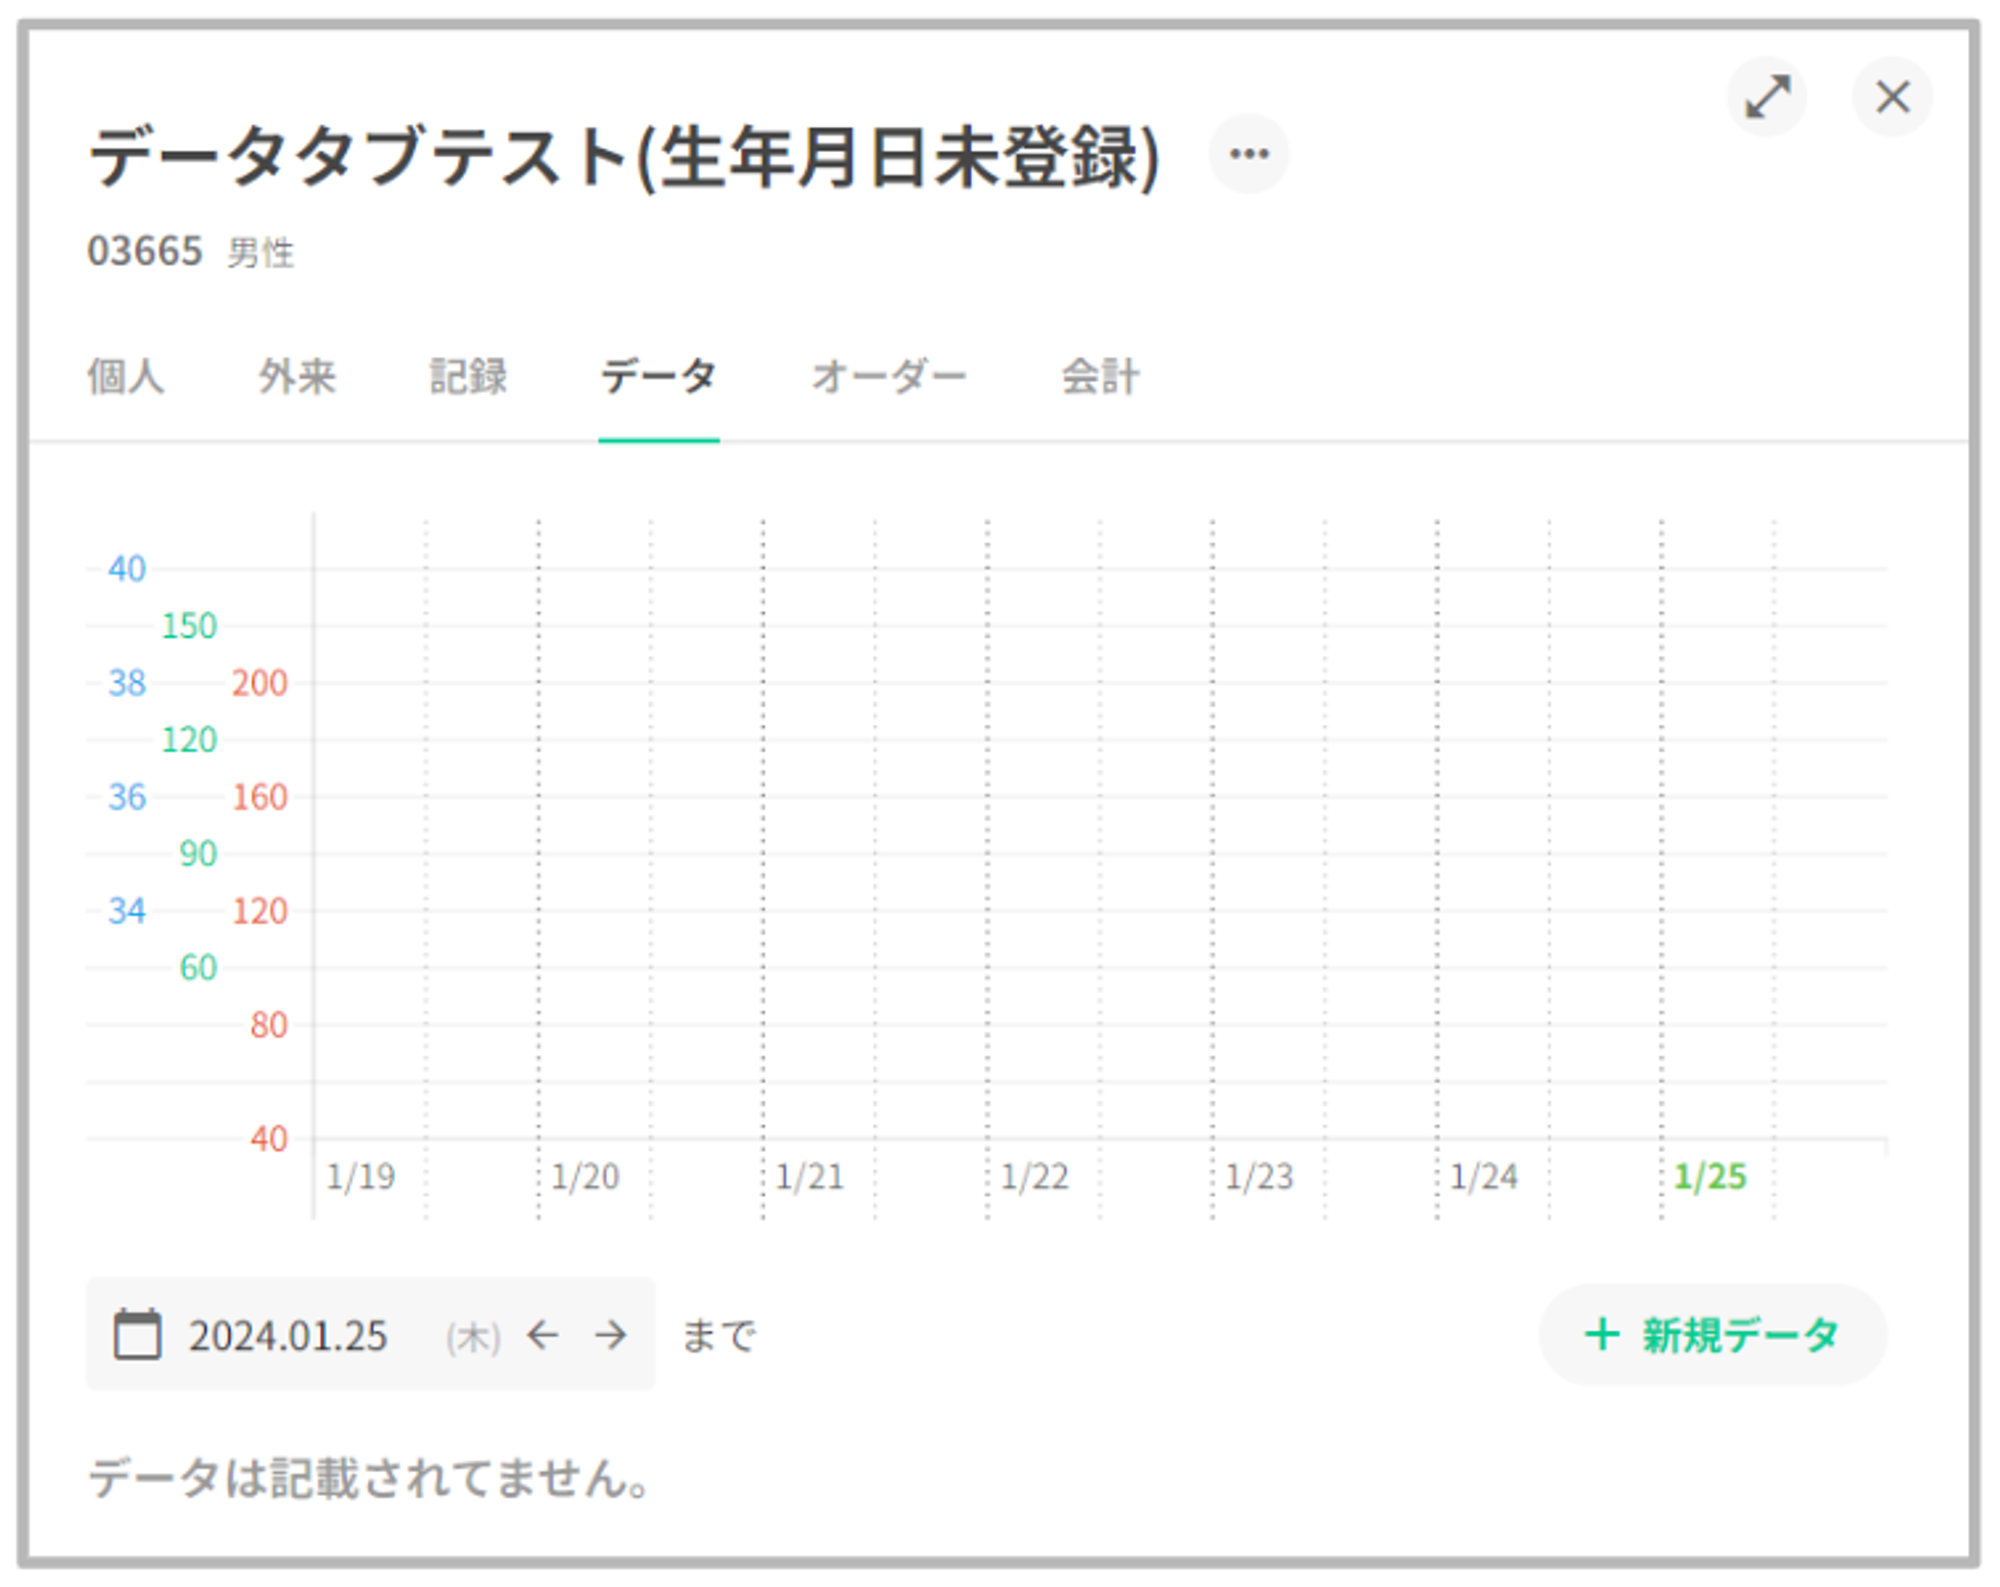Click the plus icon for new data
2000x1587 pixels.
1602,1334
